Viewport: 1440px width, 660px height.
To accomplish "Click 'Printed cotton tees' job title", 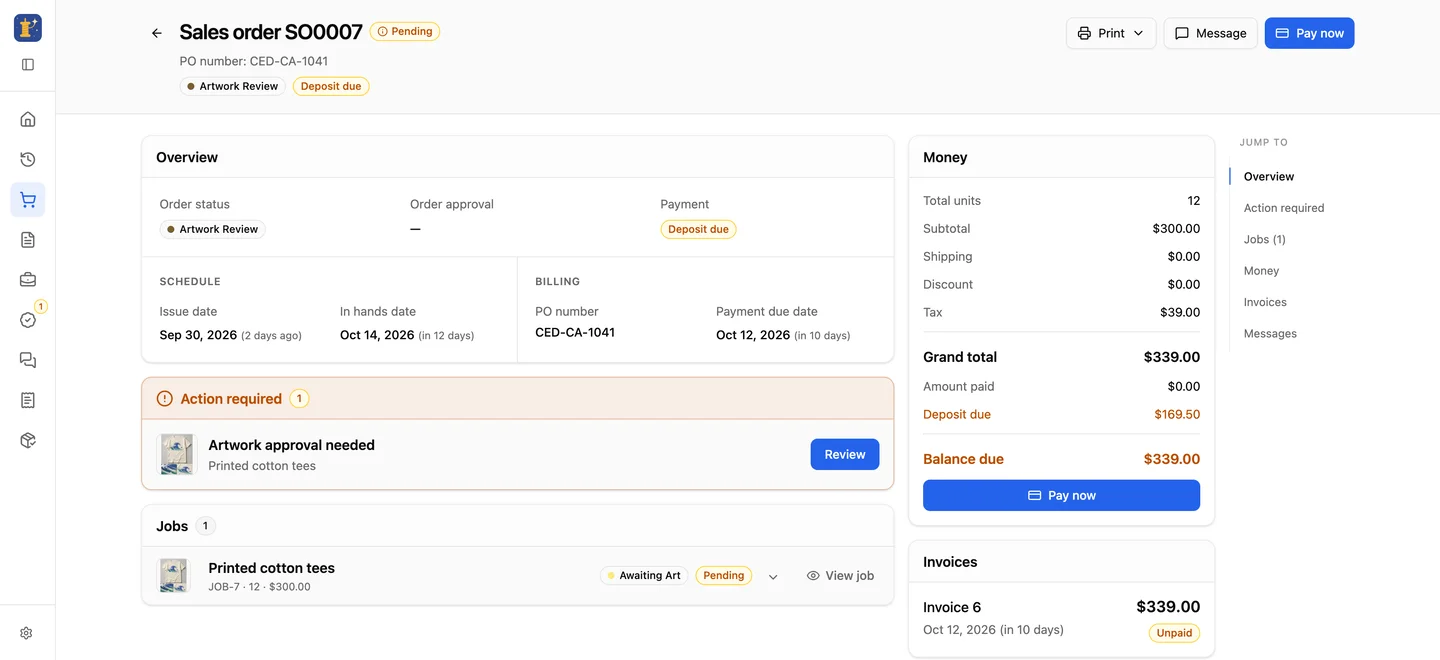I will [272, 568].
